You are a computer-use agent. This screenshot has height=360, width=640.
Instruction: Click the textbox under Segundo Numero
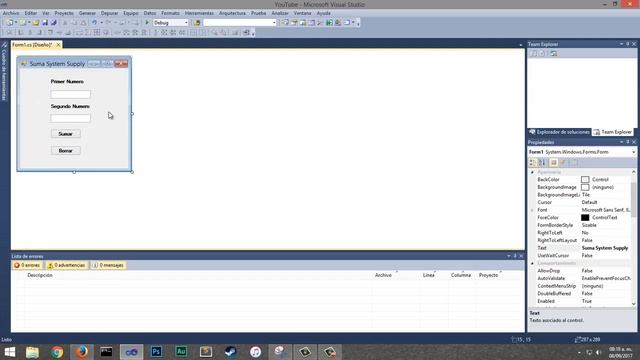[71, 118]
